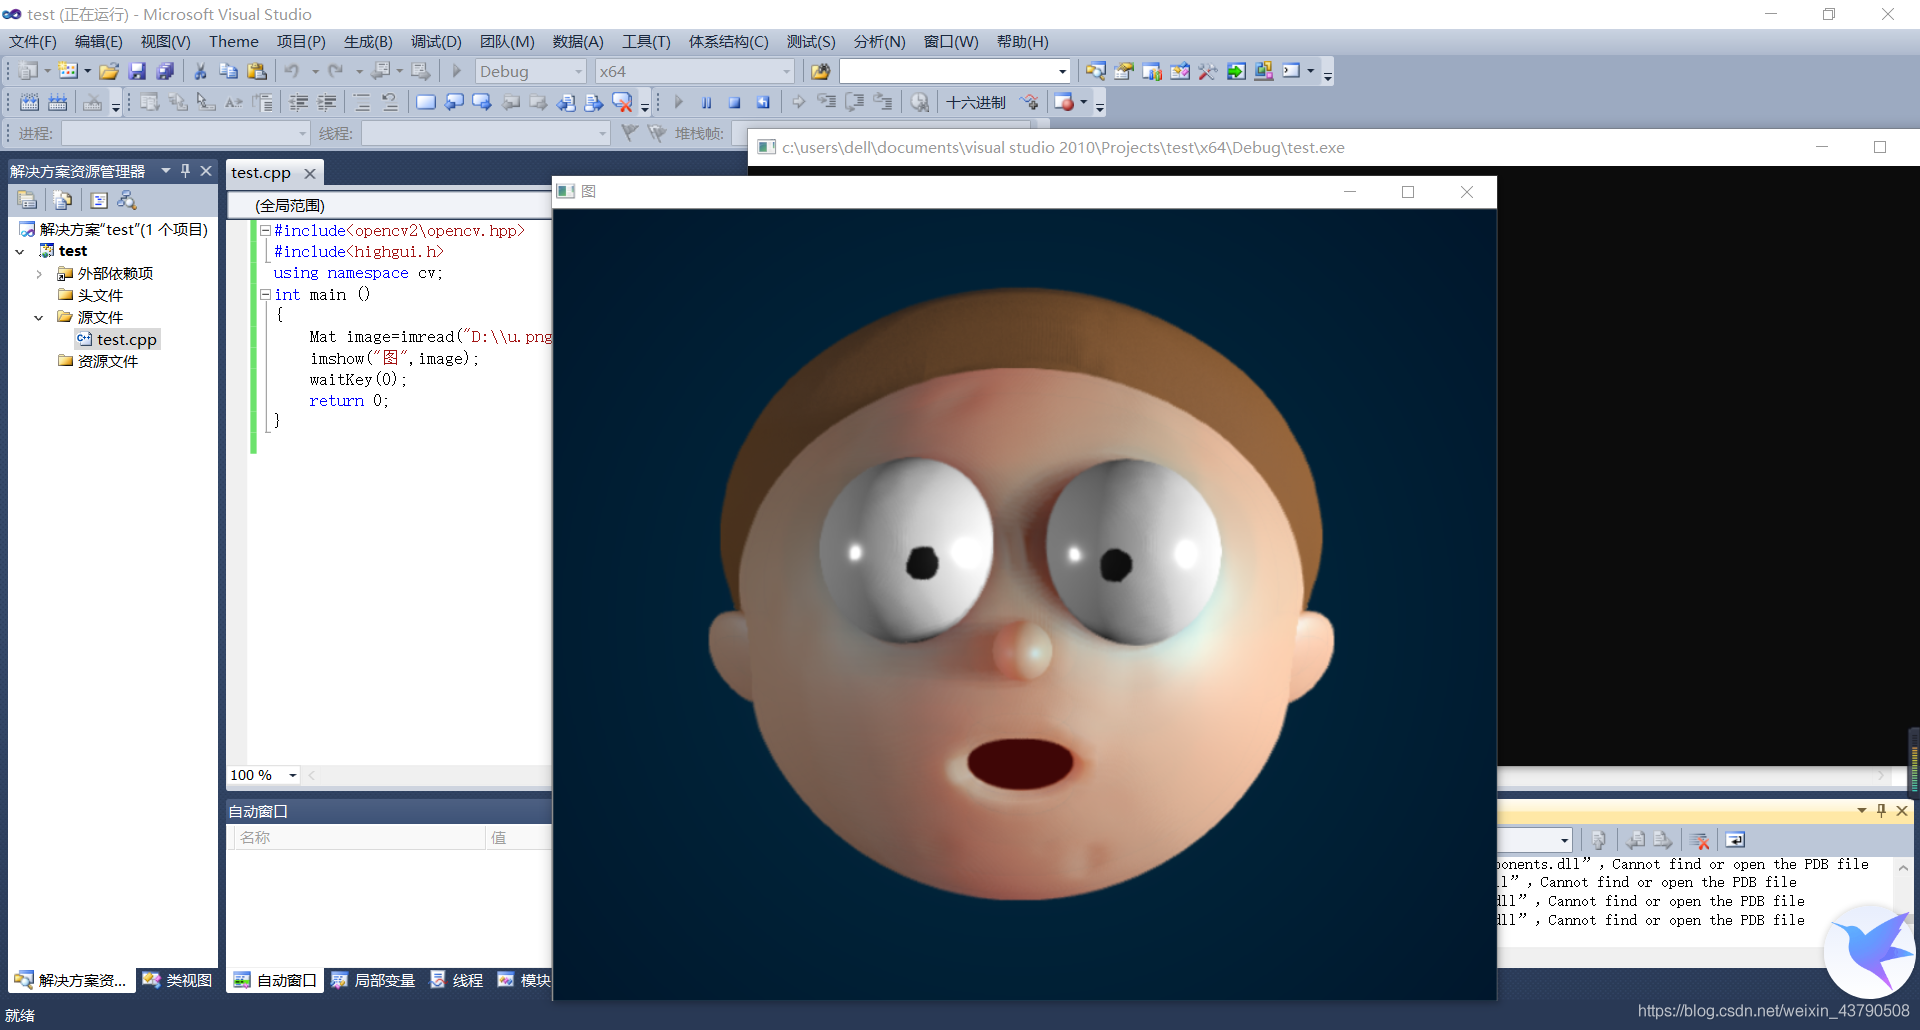Click the Decrease Indent icon

point(298,102)
